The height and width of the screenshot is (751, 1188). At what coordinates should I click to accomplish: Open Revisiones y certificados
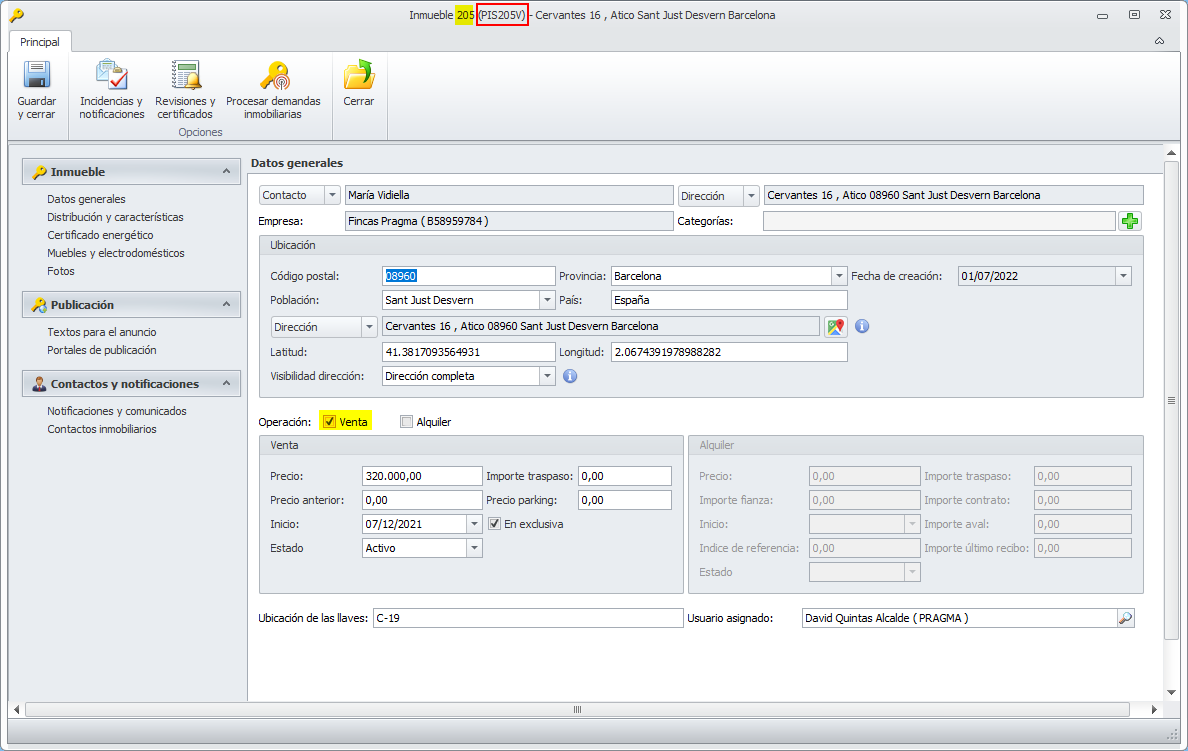185,76
